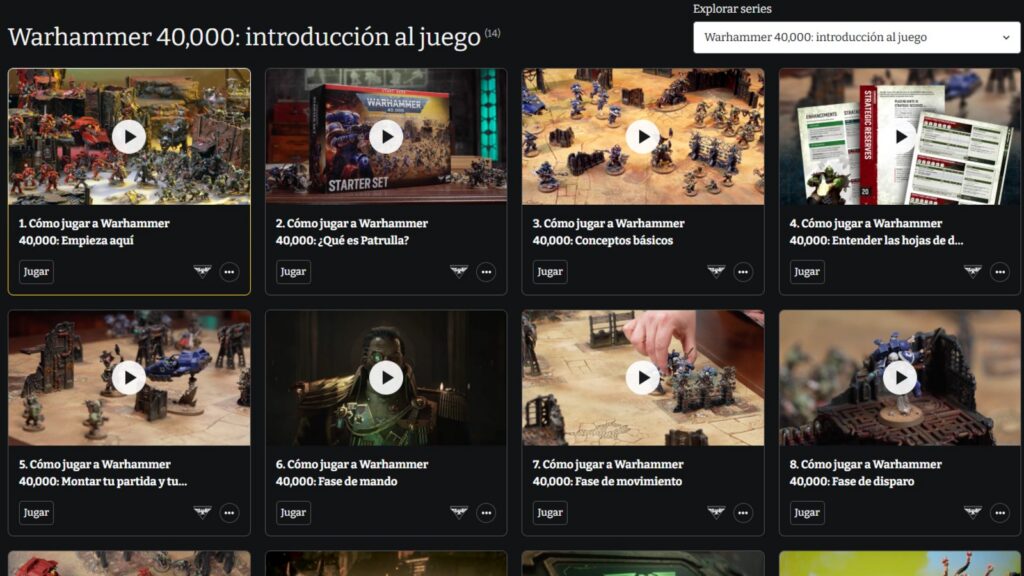The image size is (1024, 576).
Task: Open title '1. Cómo jugar a Warhammer 40,000: Empieza aquí'
Action: 94,232
